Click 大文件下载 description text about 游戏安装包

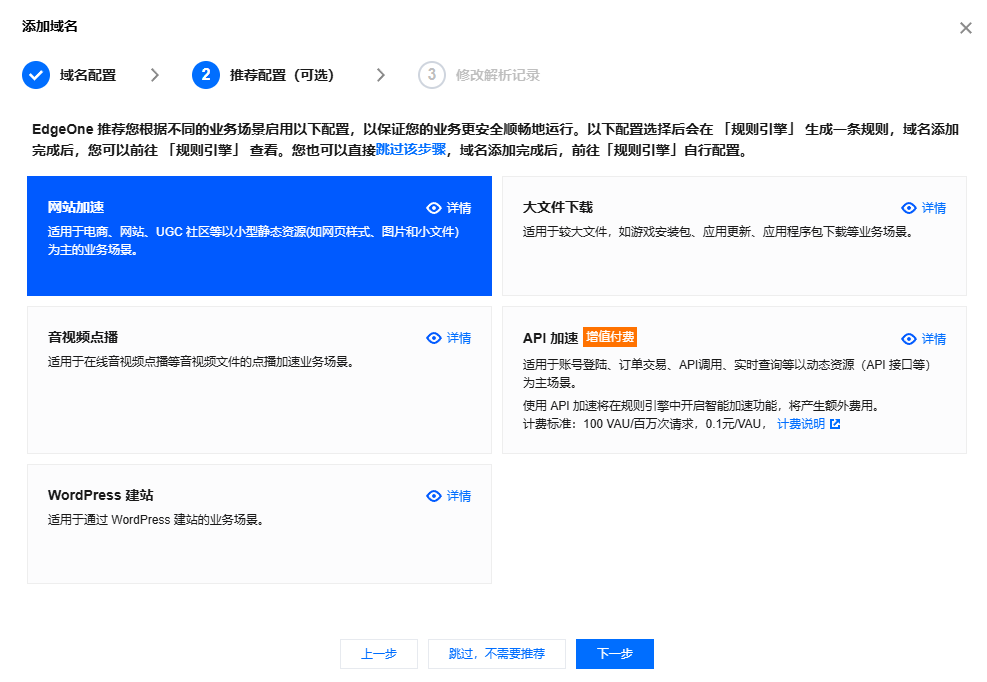coord(718,232)
